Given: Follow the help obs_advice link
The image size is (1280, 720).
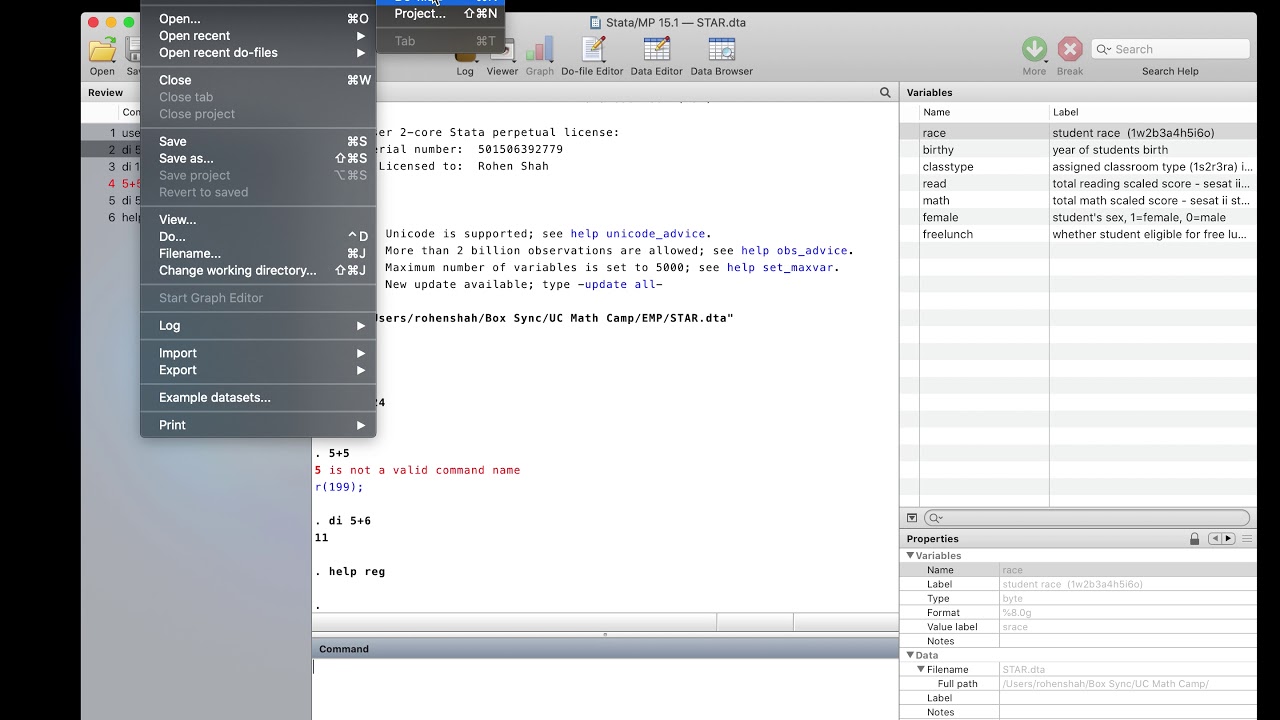Looking at the screenshot, I should tap(794, 251).
